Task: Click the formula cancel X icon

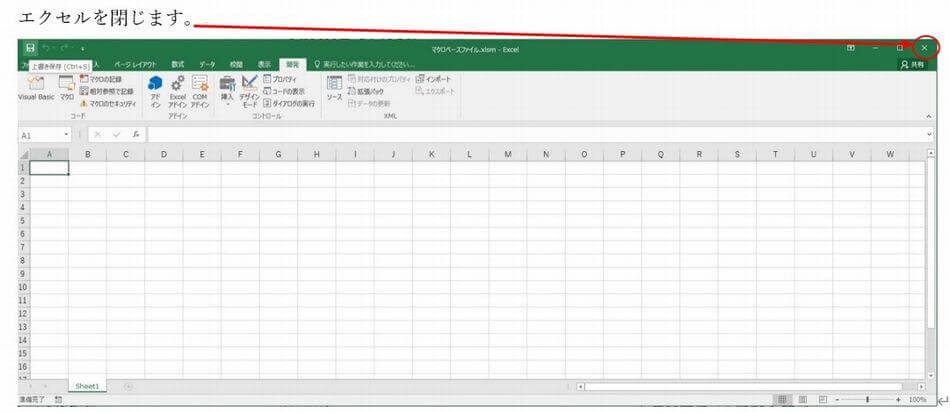Action: click(x=98, y=135)
